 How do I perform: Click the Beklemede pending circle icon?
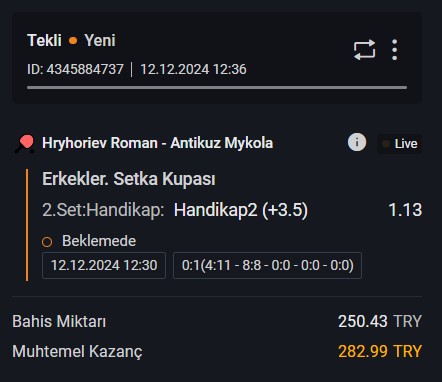(x=47, y=242)
